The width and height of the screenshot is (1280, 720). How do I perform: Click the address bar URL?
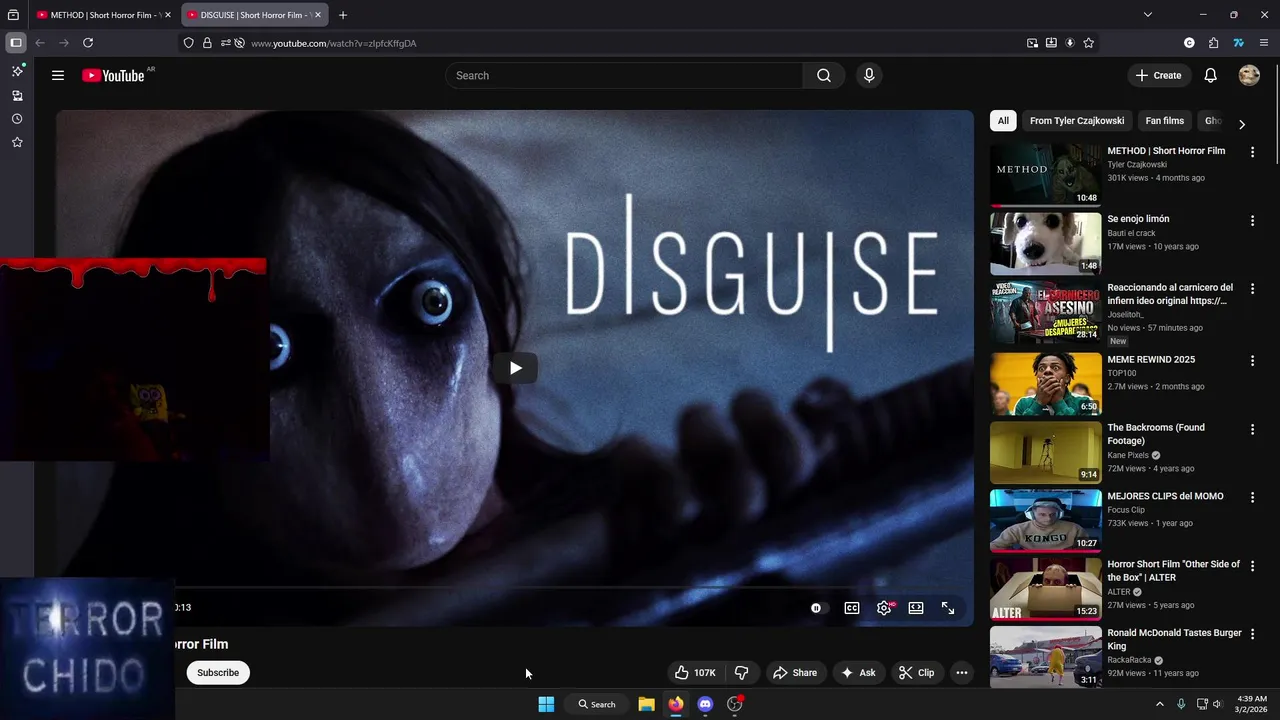(x=333, y=43)
